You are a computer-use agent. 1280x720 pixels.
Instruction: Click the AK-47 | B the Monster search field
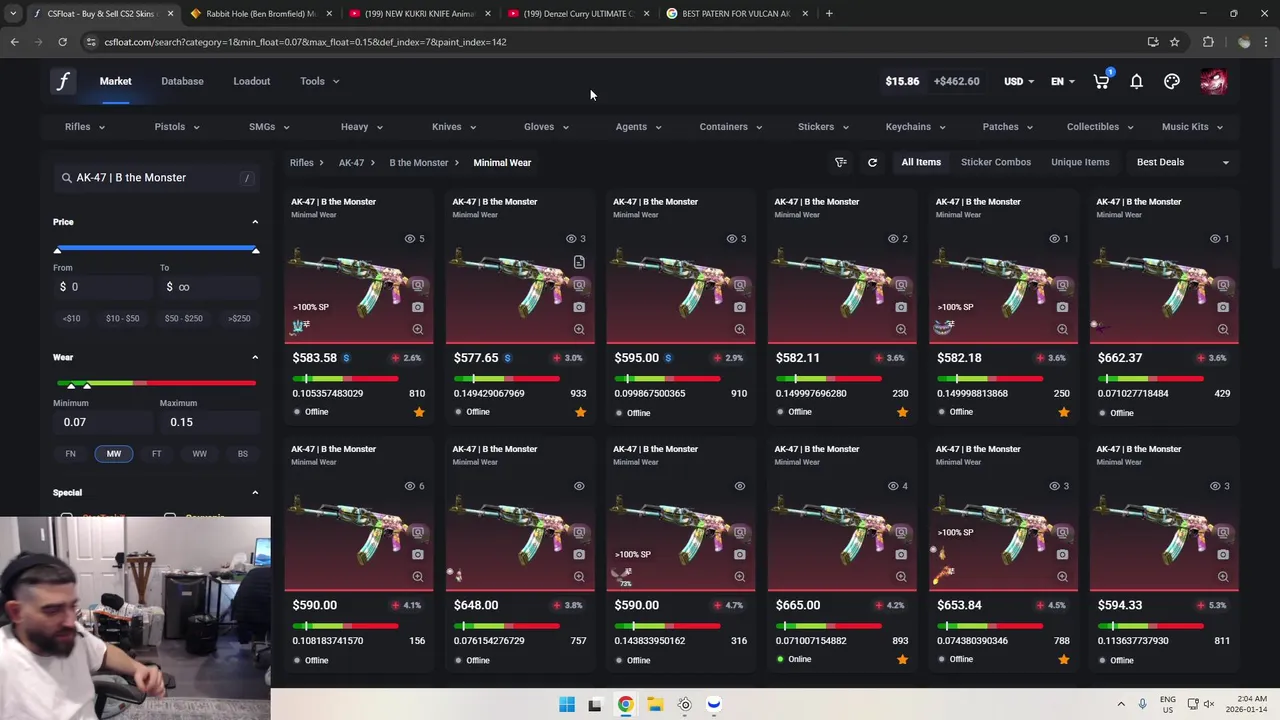pos(157,178)
